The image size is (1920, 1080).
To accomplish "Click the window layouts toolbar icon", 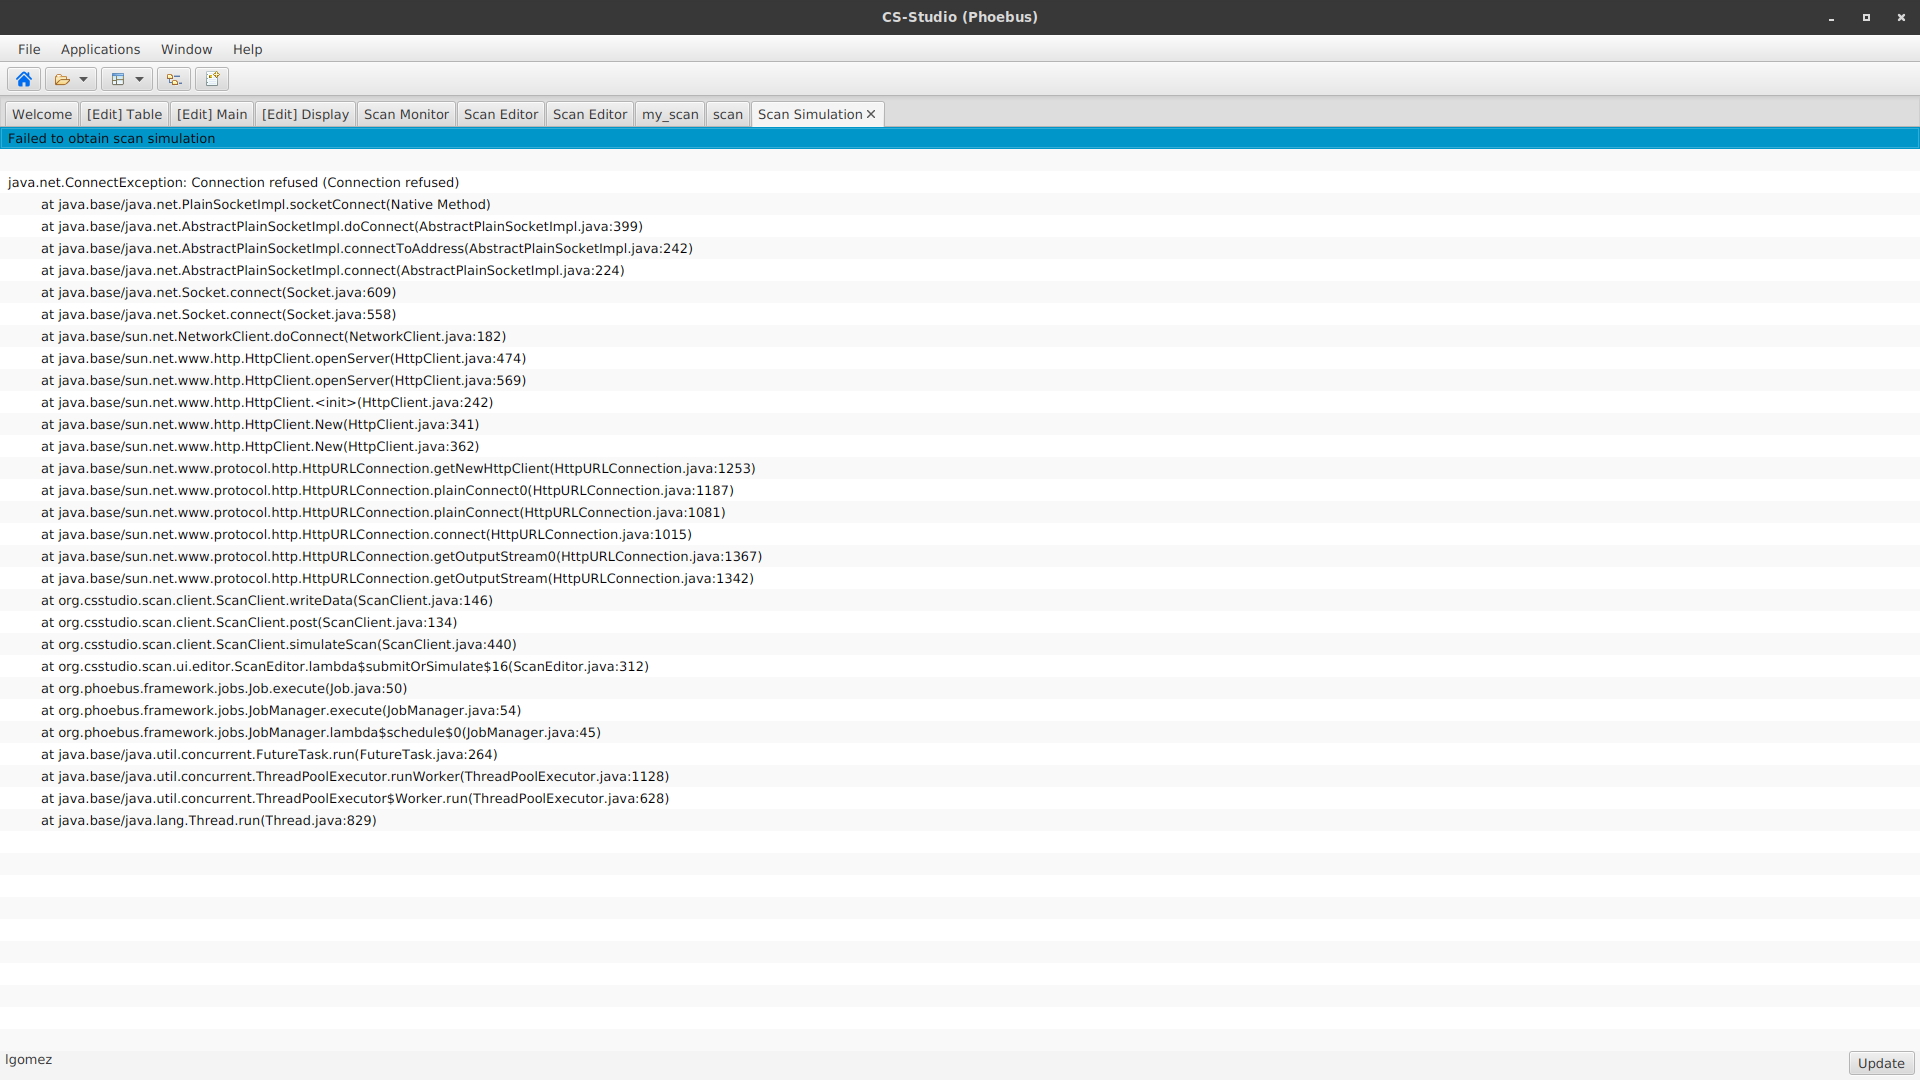I will pyautogui.click(x=119, y=79).
